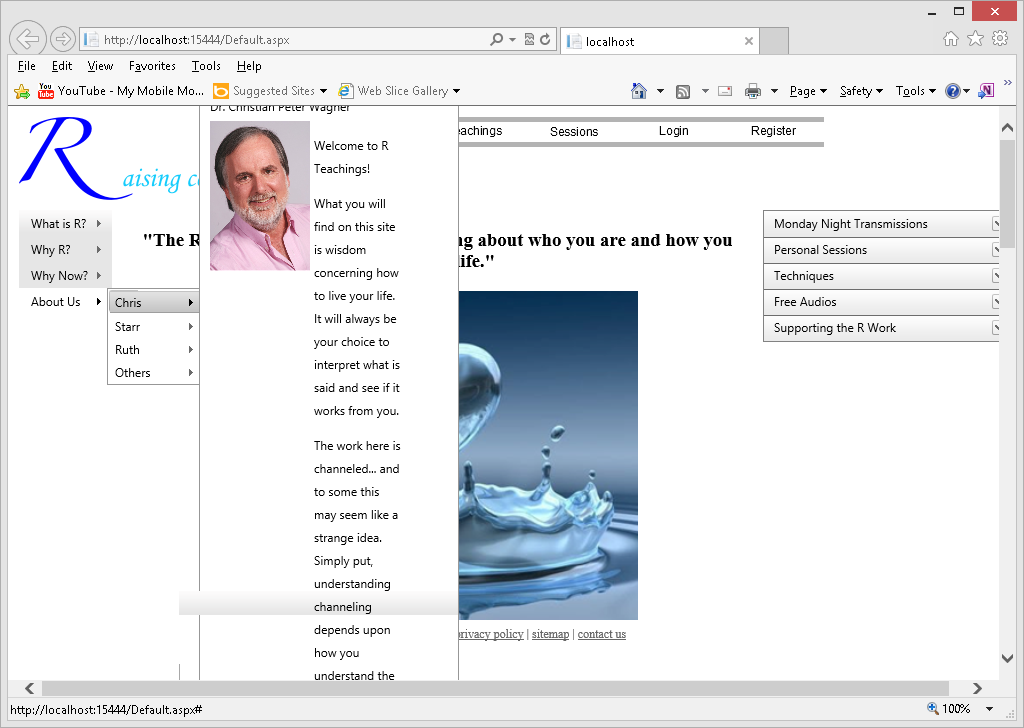Open YouTube favorites bar shortcut
The image size is (1024, 728).
point(121,91)
